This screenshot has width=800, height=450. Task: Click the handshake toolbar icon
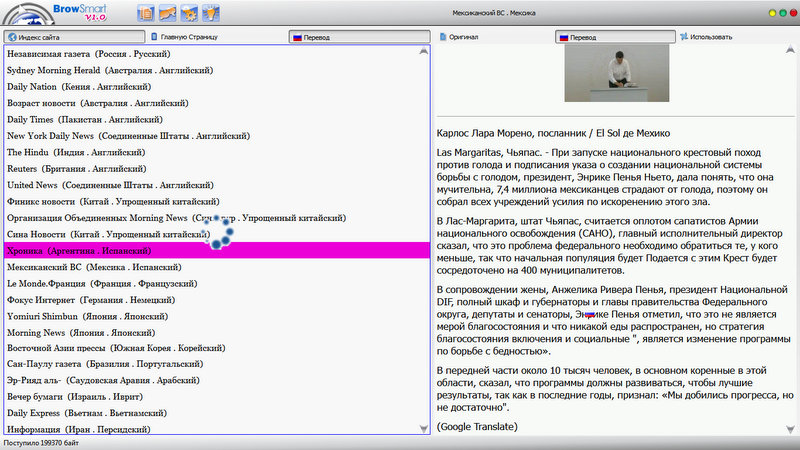[168, 13]
